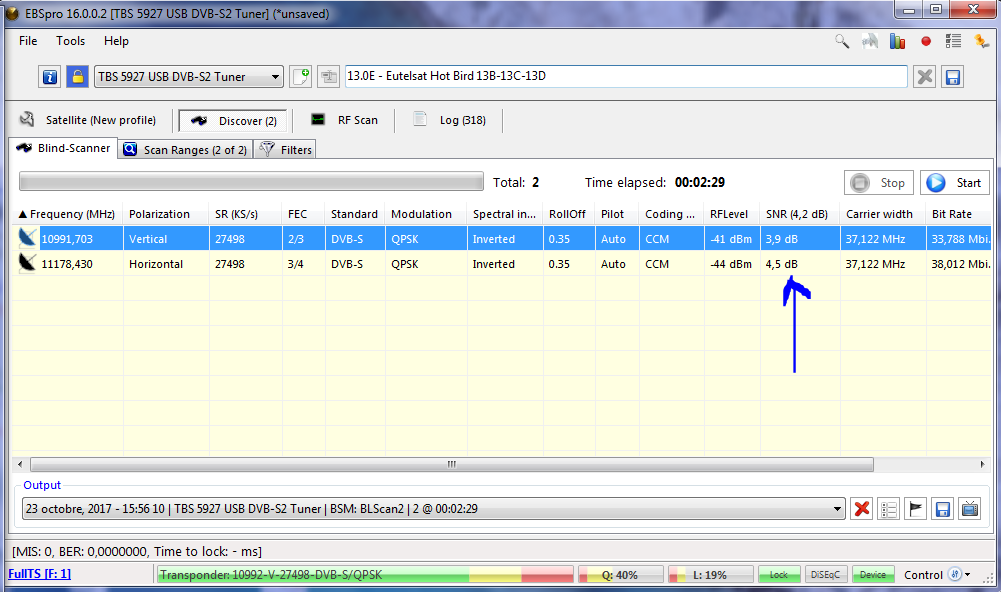This screenshot has width=1001, height=592.
Task: Click the bar chart icon in top toolbar
Action: pyautogui.click(x=898, y=41)
